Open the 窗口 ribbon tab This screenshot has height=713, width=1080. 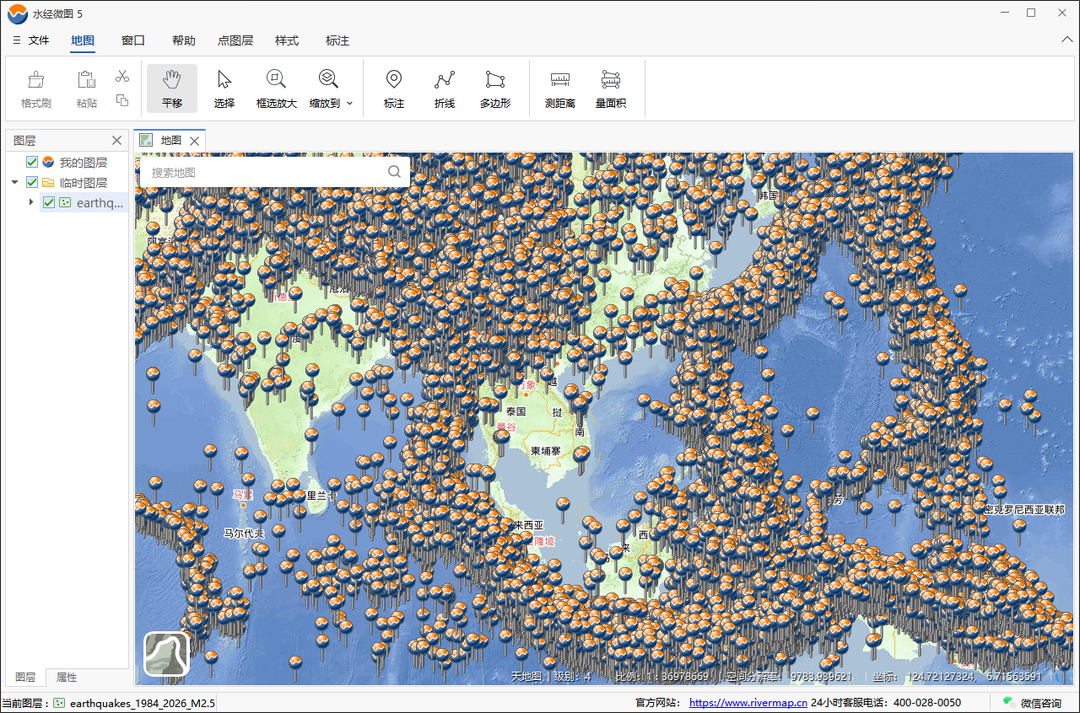pyautogui.click(x=133, y=41)
